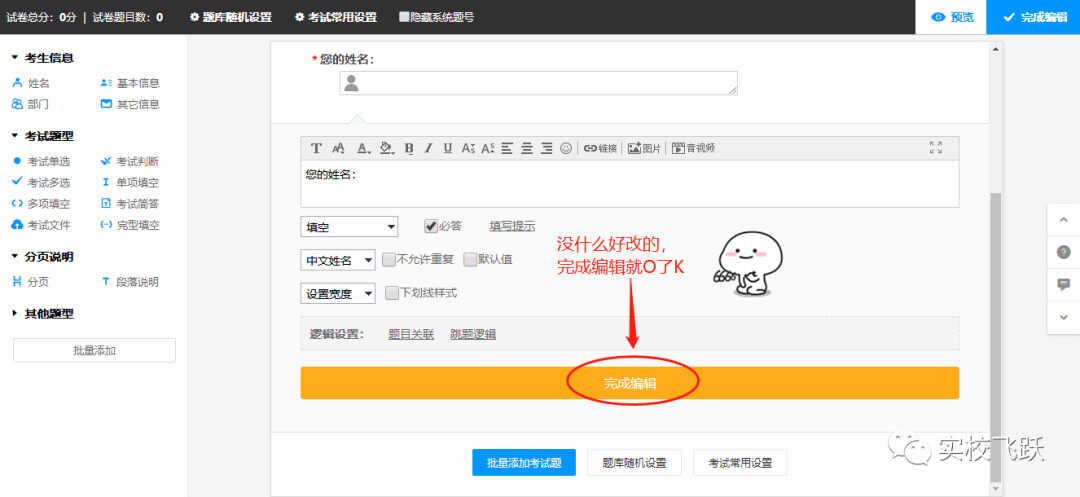
Task: Add a 考试文件 upload question
Action: pos(41,225)
